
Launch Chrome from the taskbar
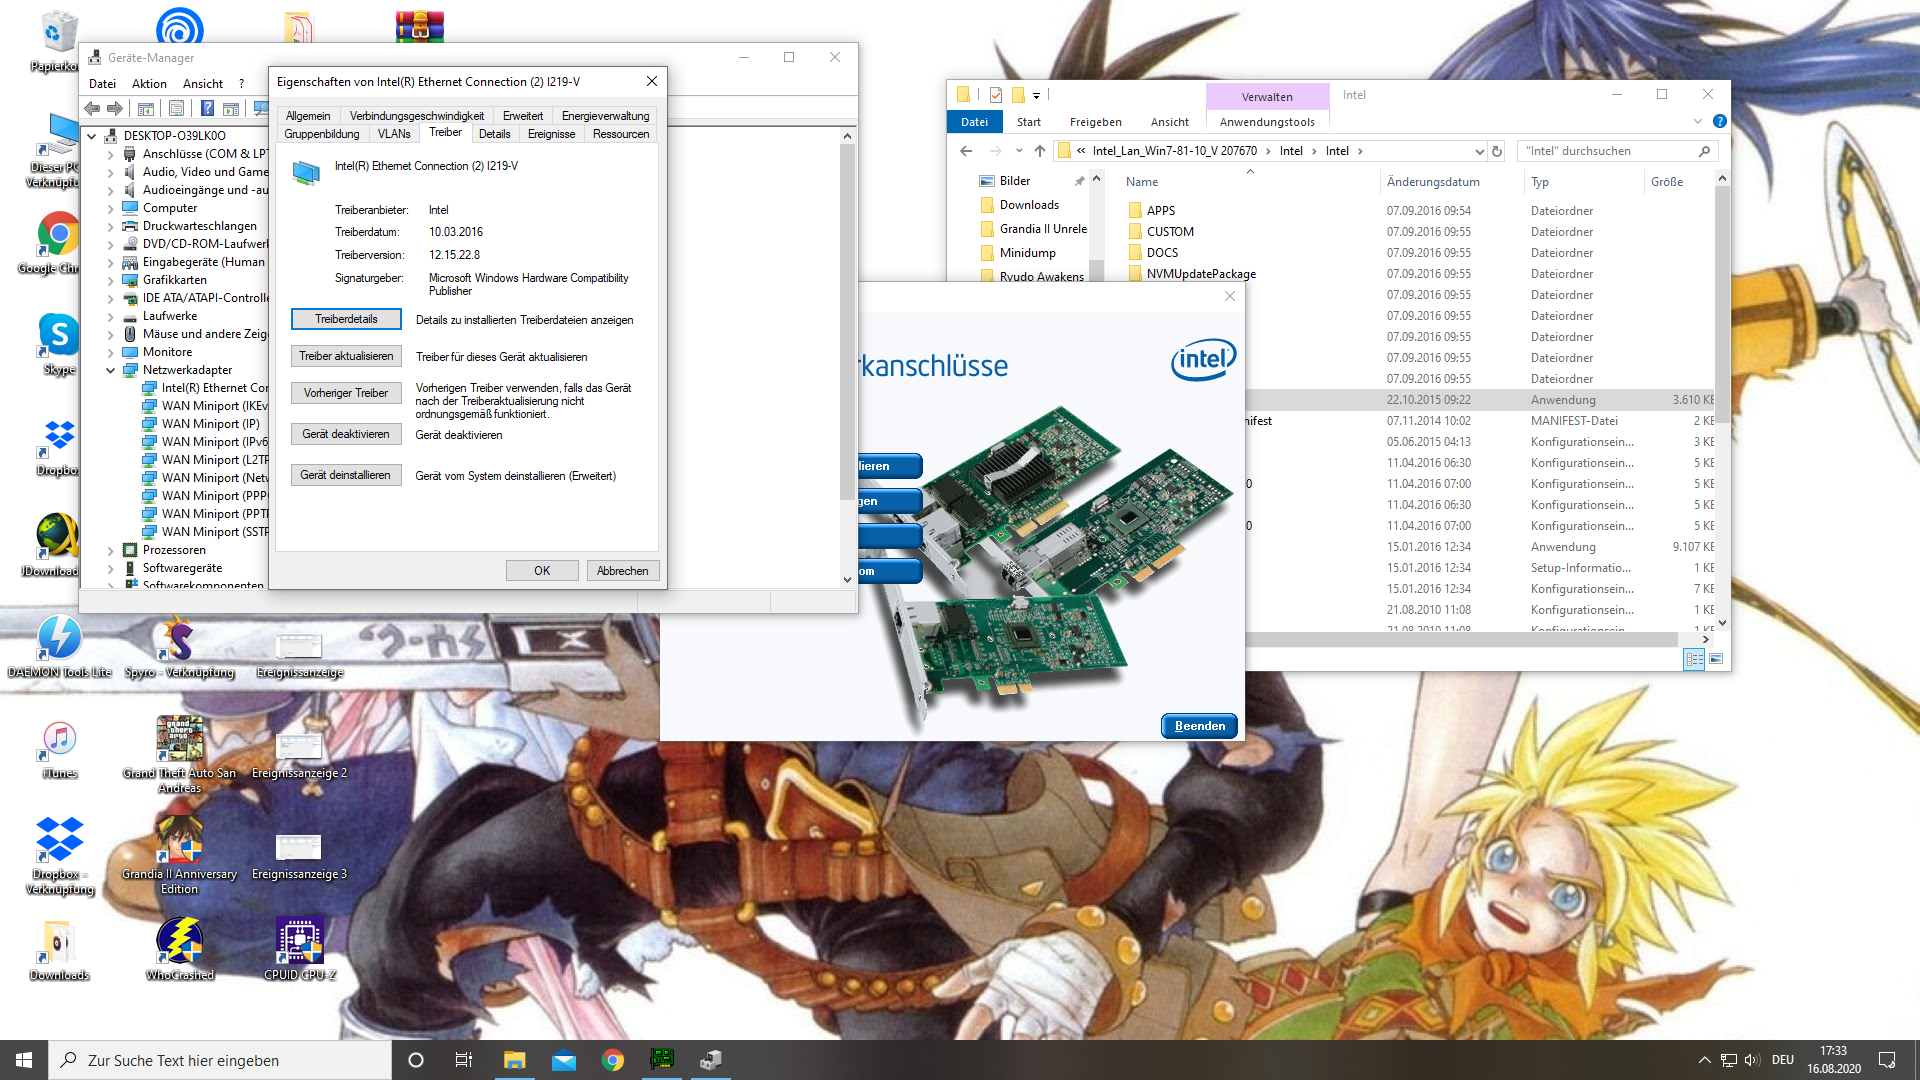(x=613, y=1060)
